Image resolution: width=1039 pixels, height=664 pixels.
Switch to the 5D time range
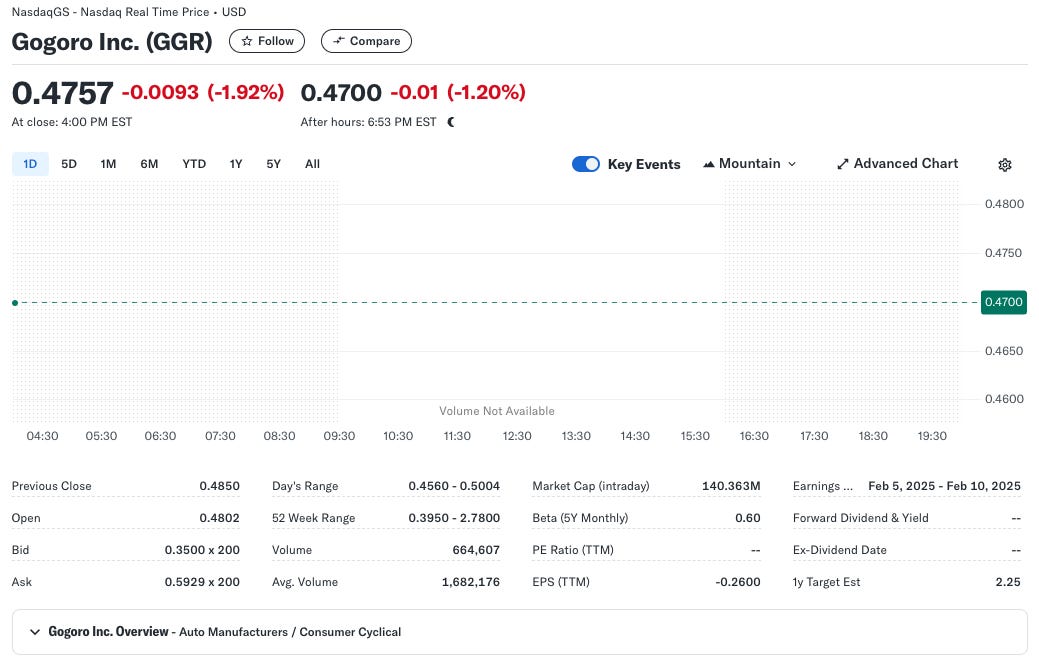click(69, 164)
